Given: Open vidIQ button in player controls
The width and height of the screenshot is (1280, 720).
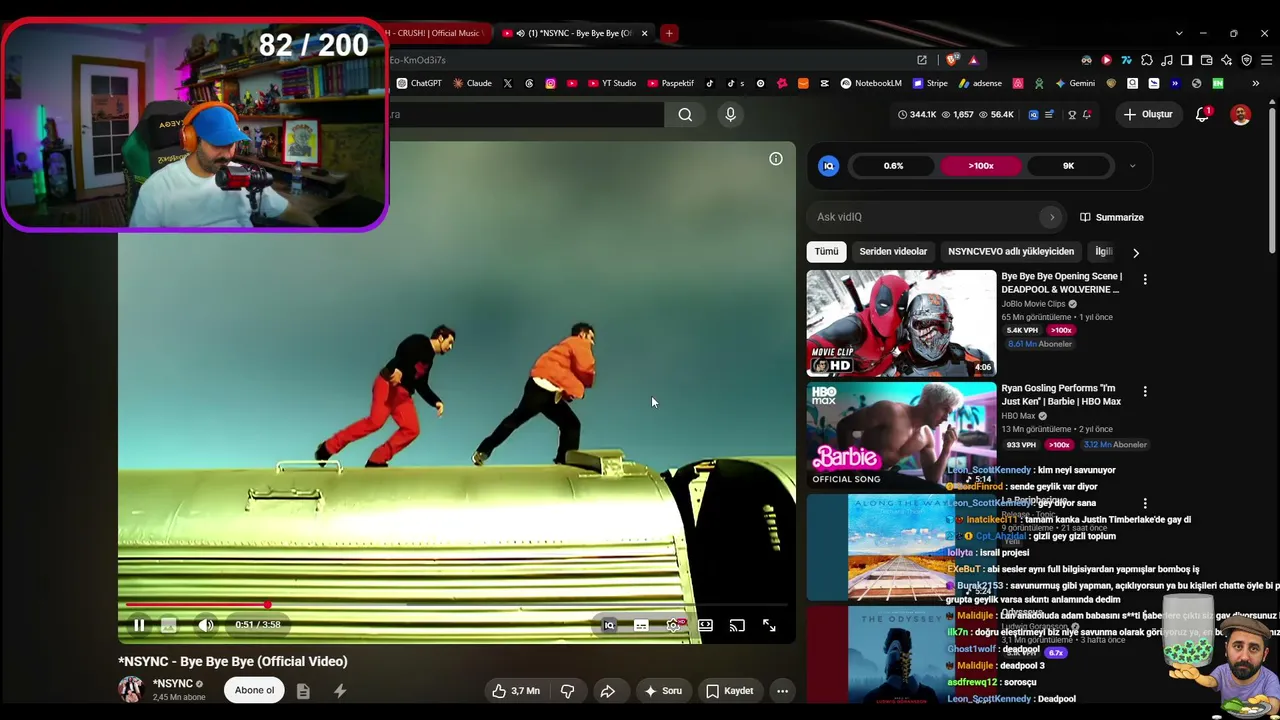Looking at the screenshot, I should pyautogui.click(x=609, y=625).
